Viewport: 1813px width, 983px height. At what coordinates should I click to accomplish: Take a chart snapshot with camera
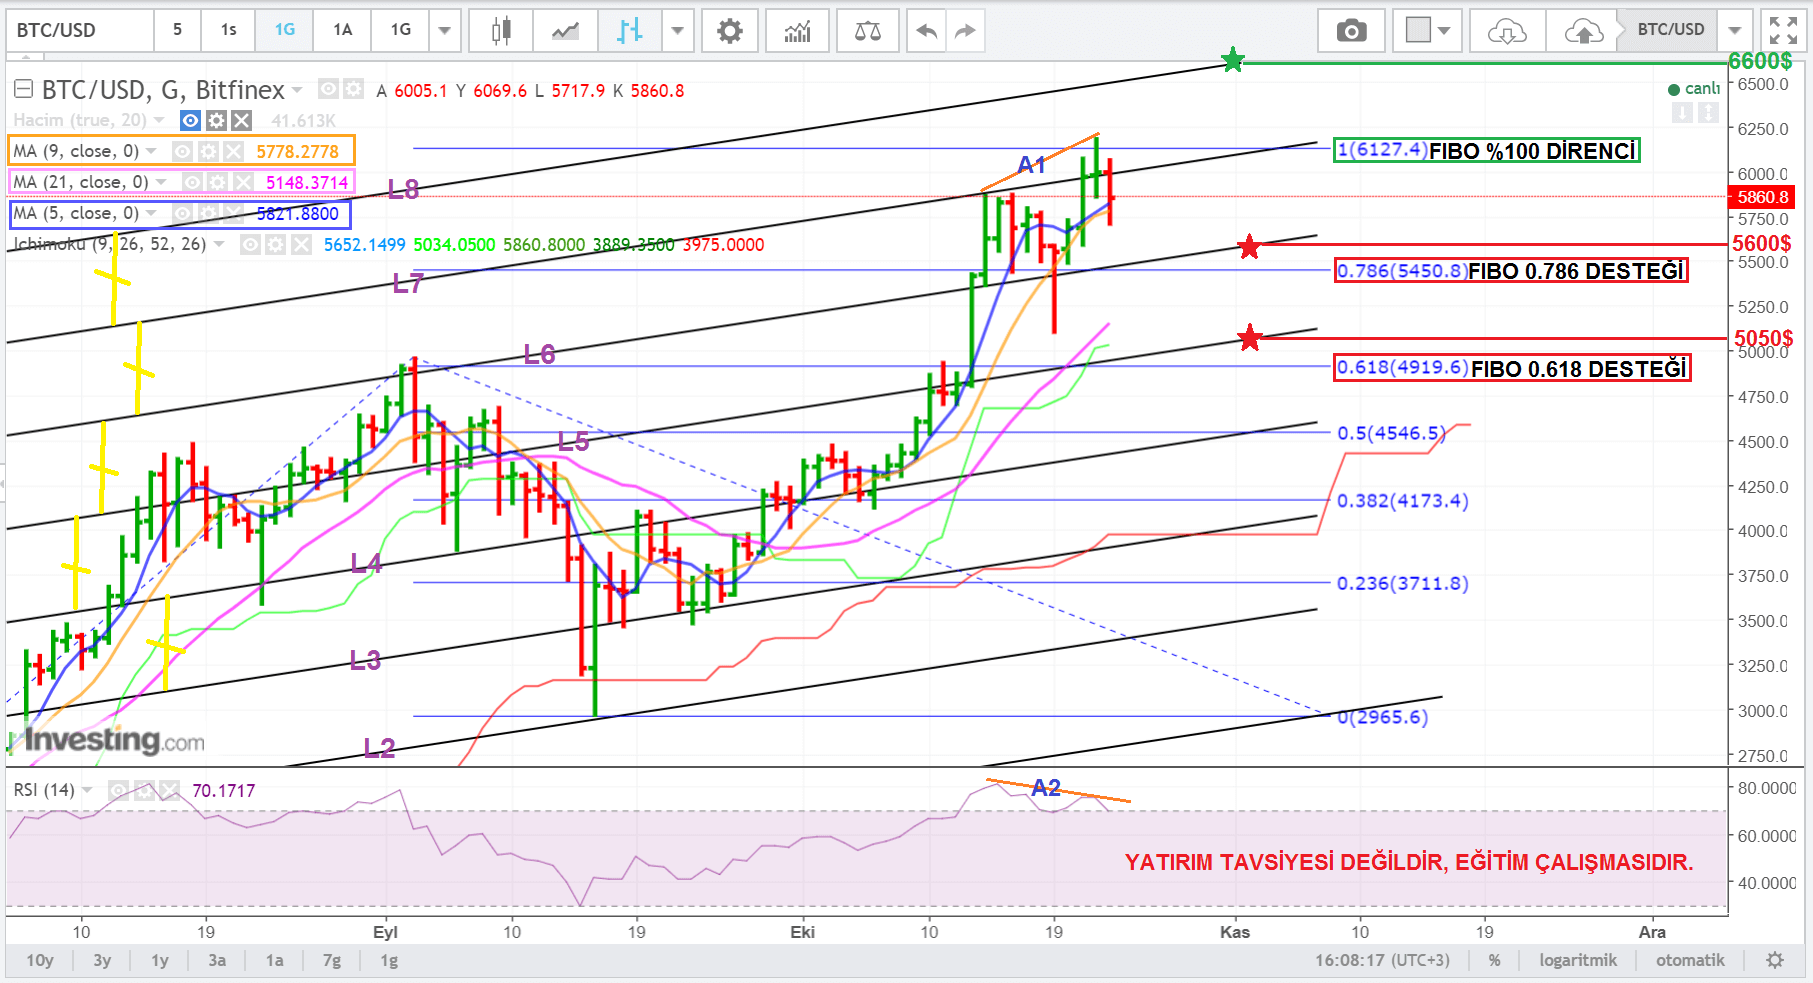[1351, 31]
